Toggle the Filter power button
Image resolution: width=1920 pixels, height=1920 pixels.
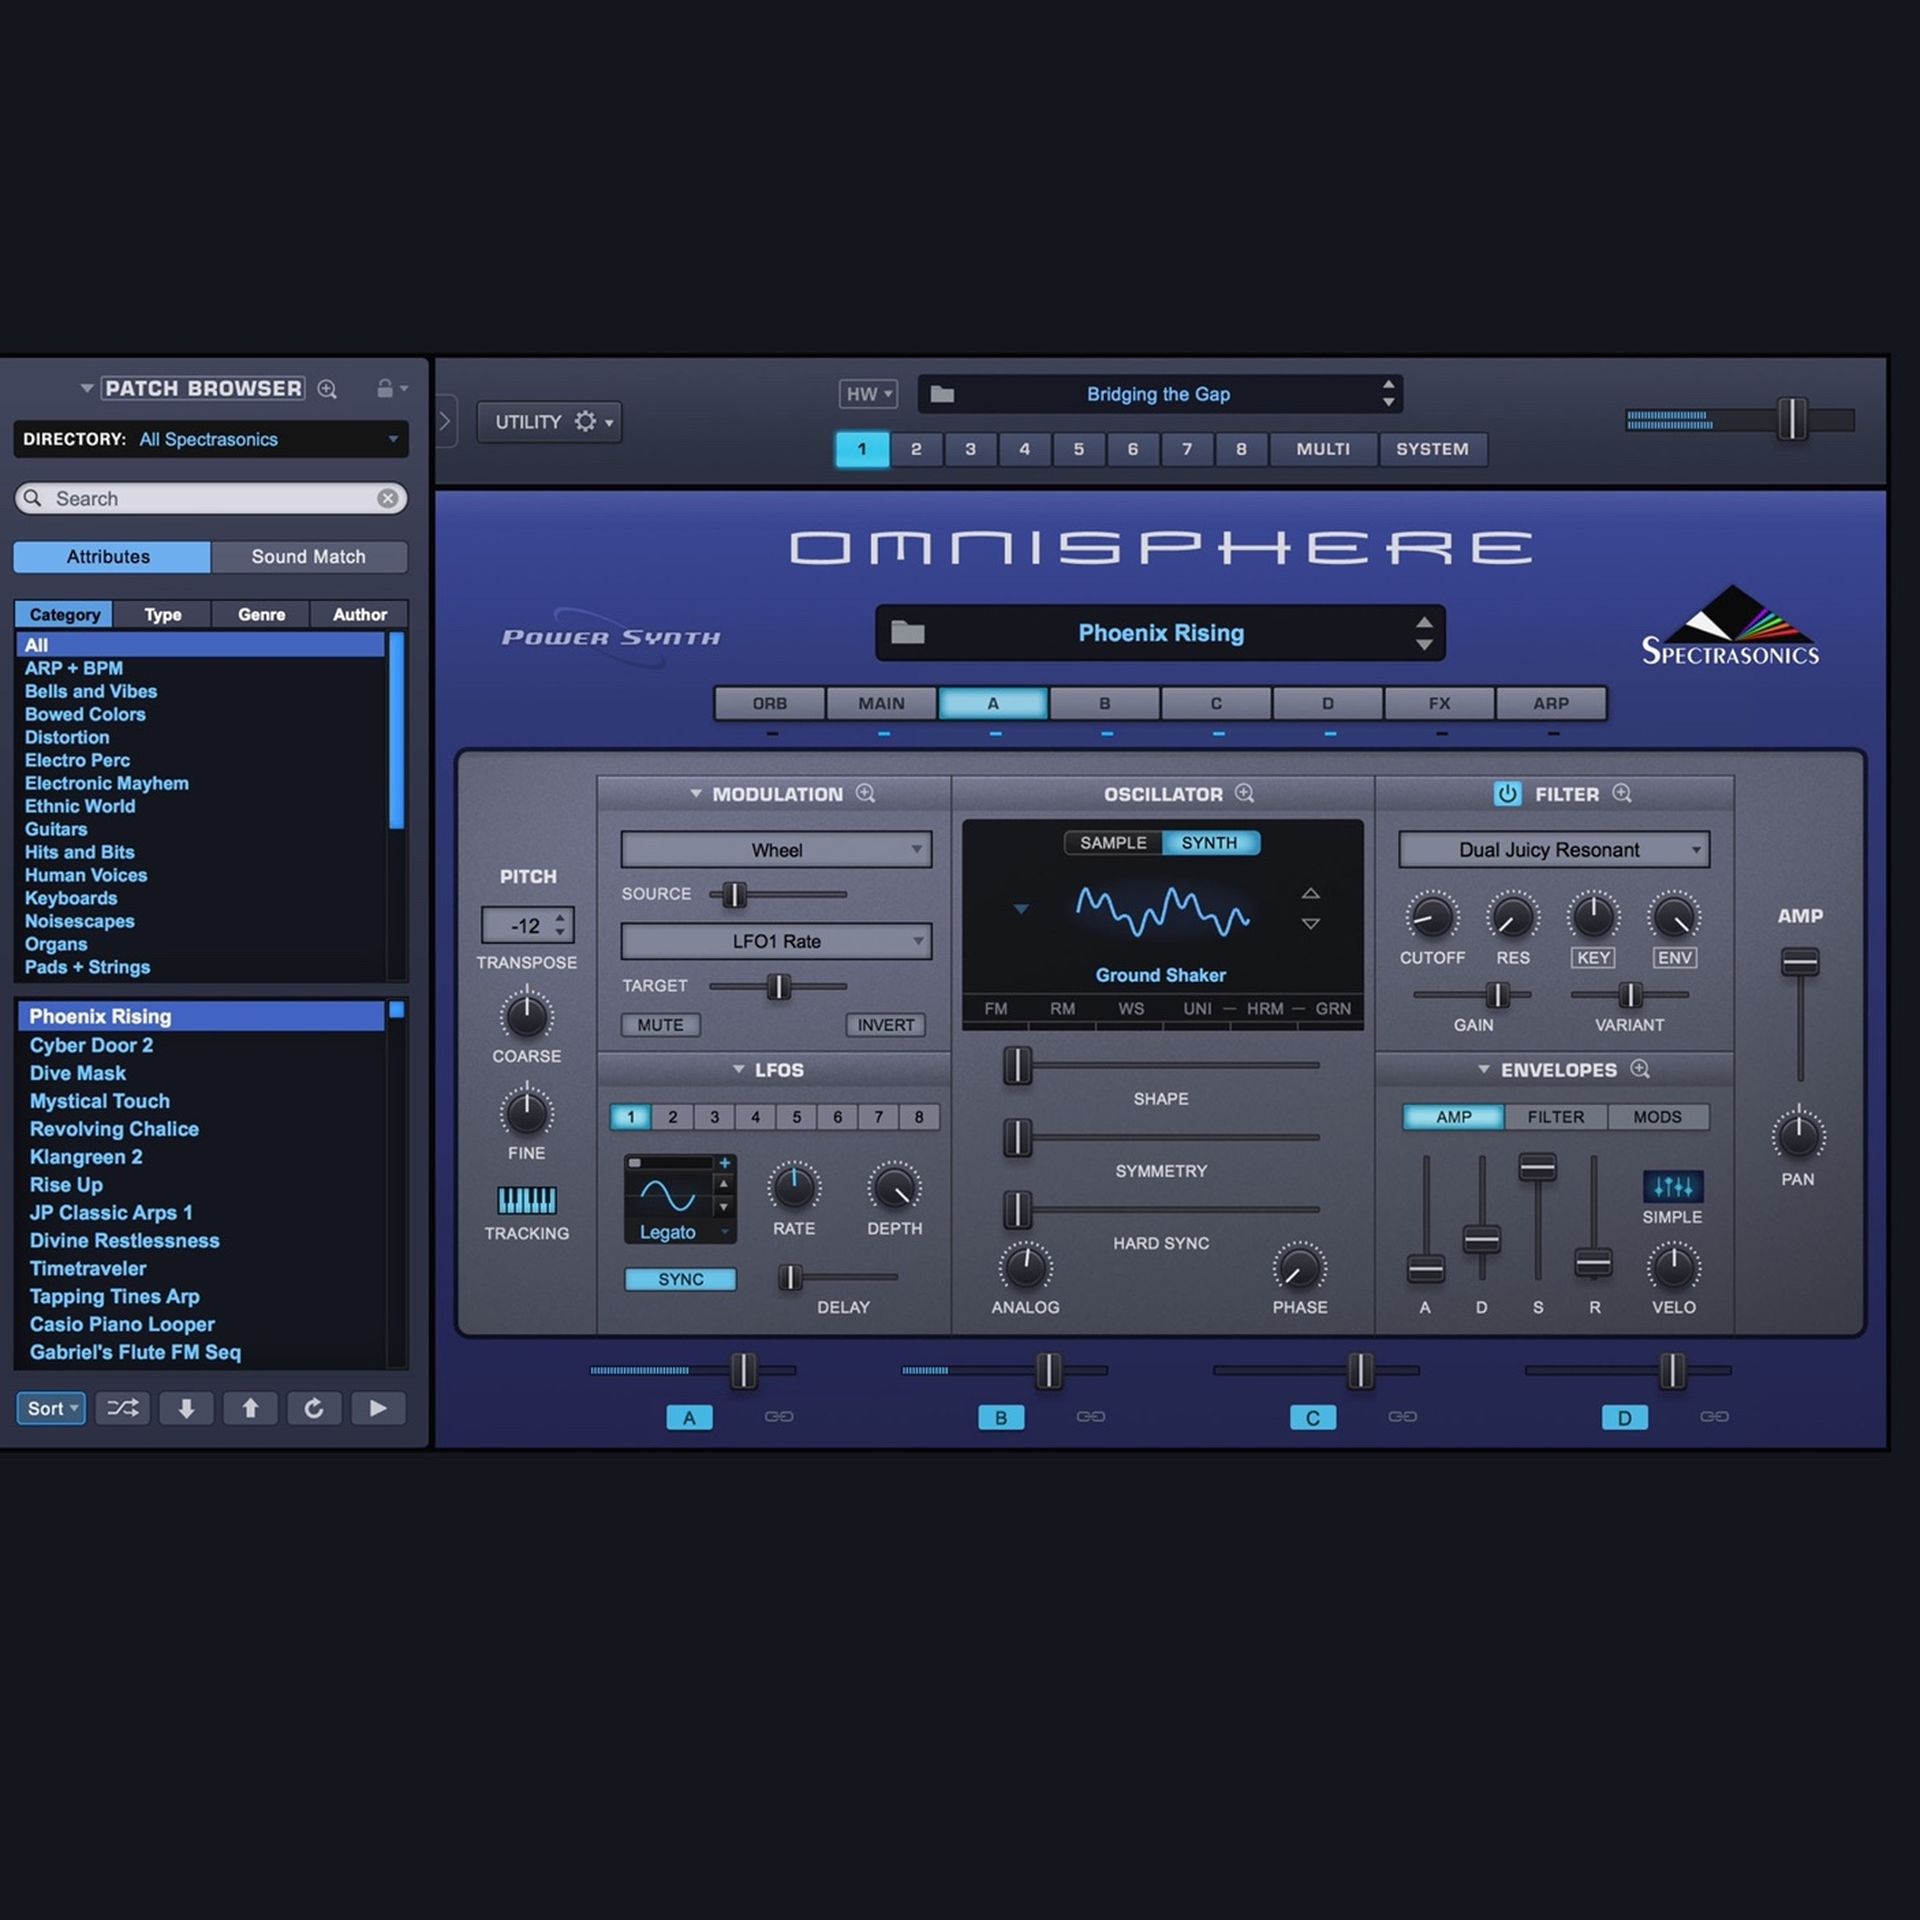click(x=1507, y=794)
